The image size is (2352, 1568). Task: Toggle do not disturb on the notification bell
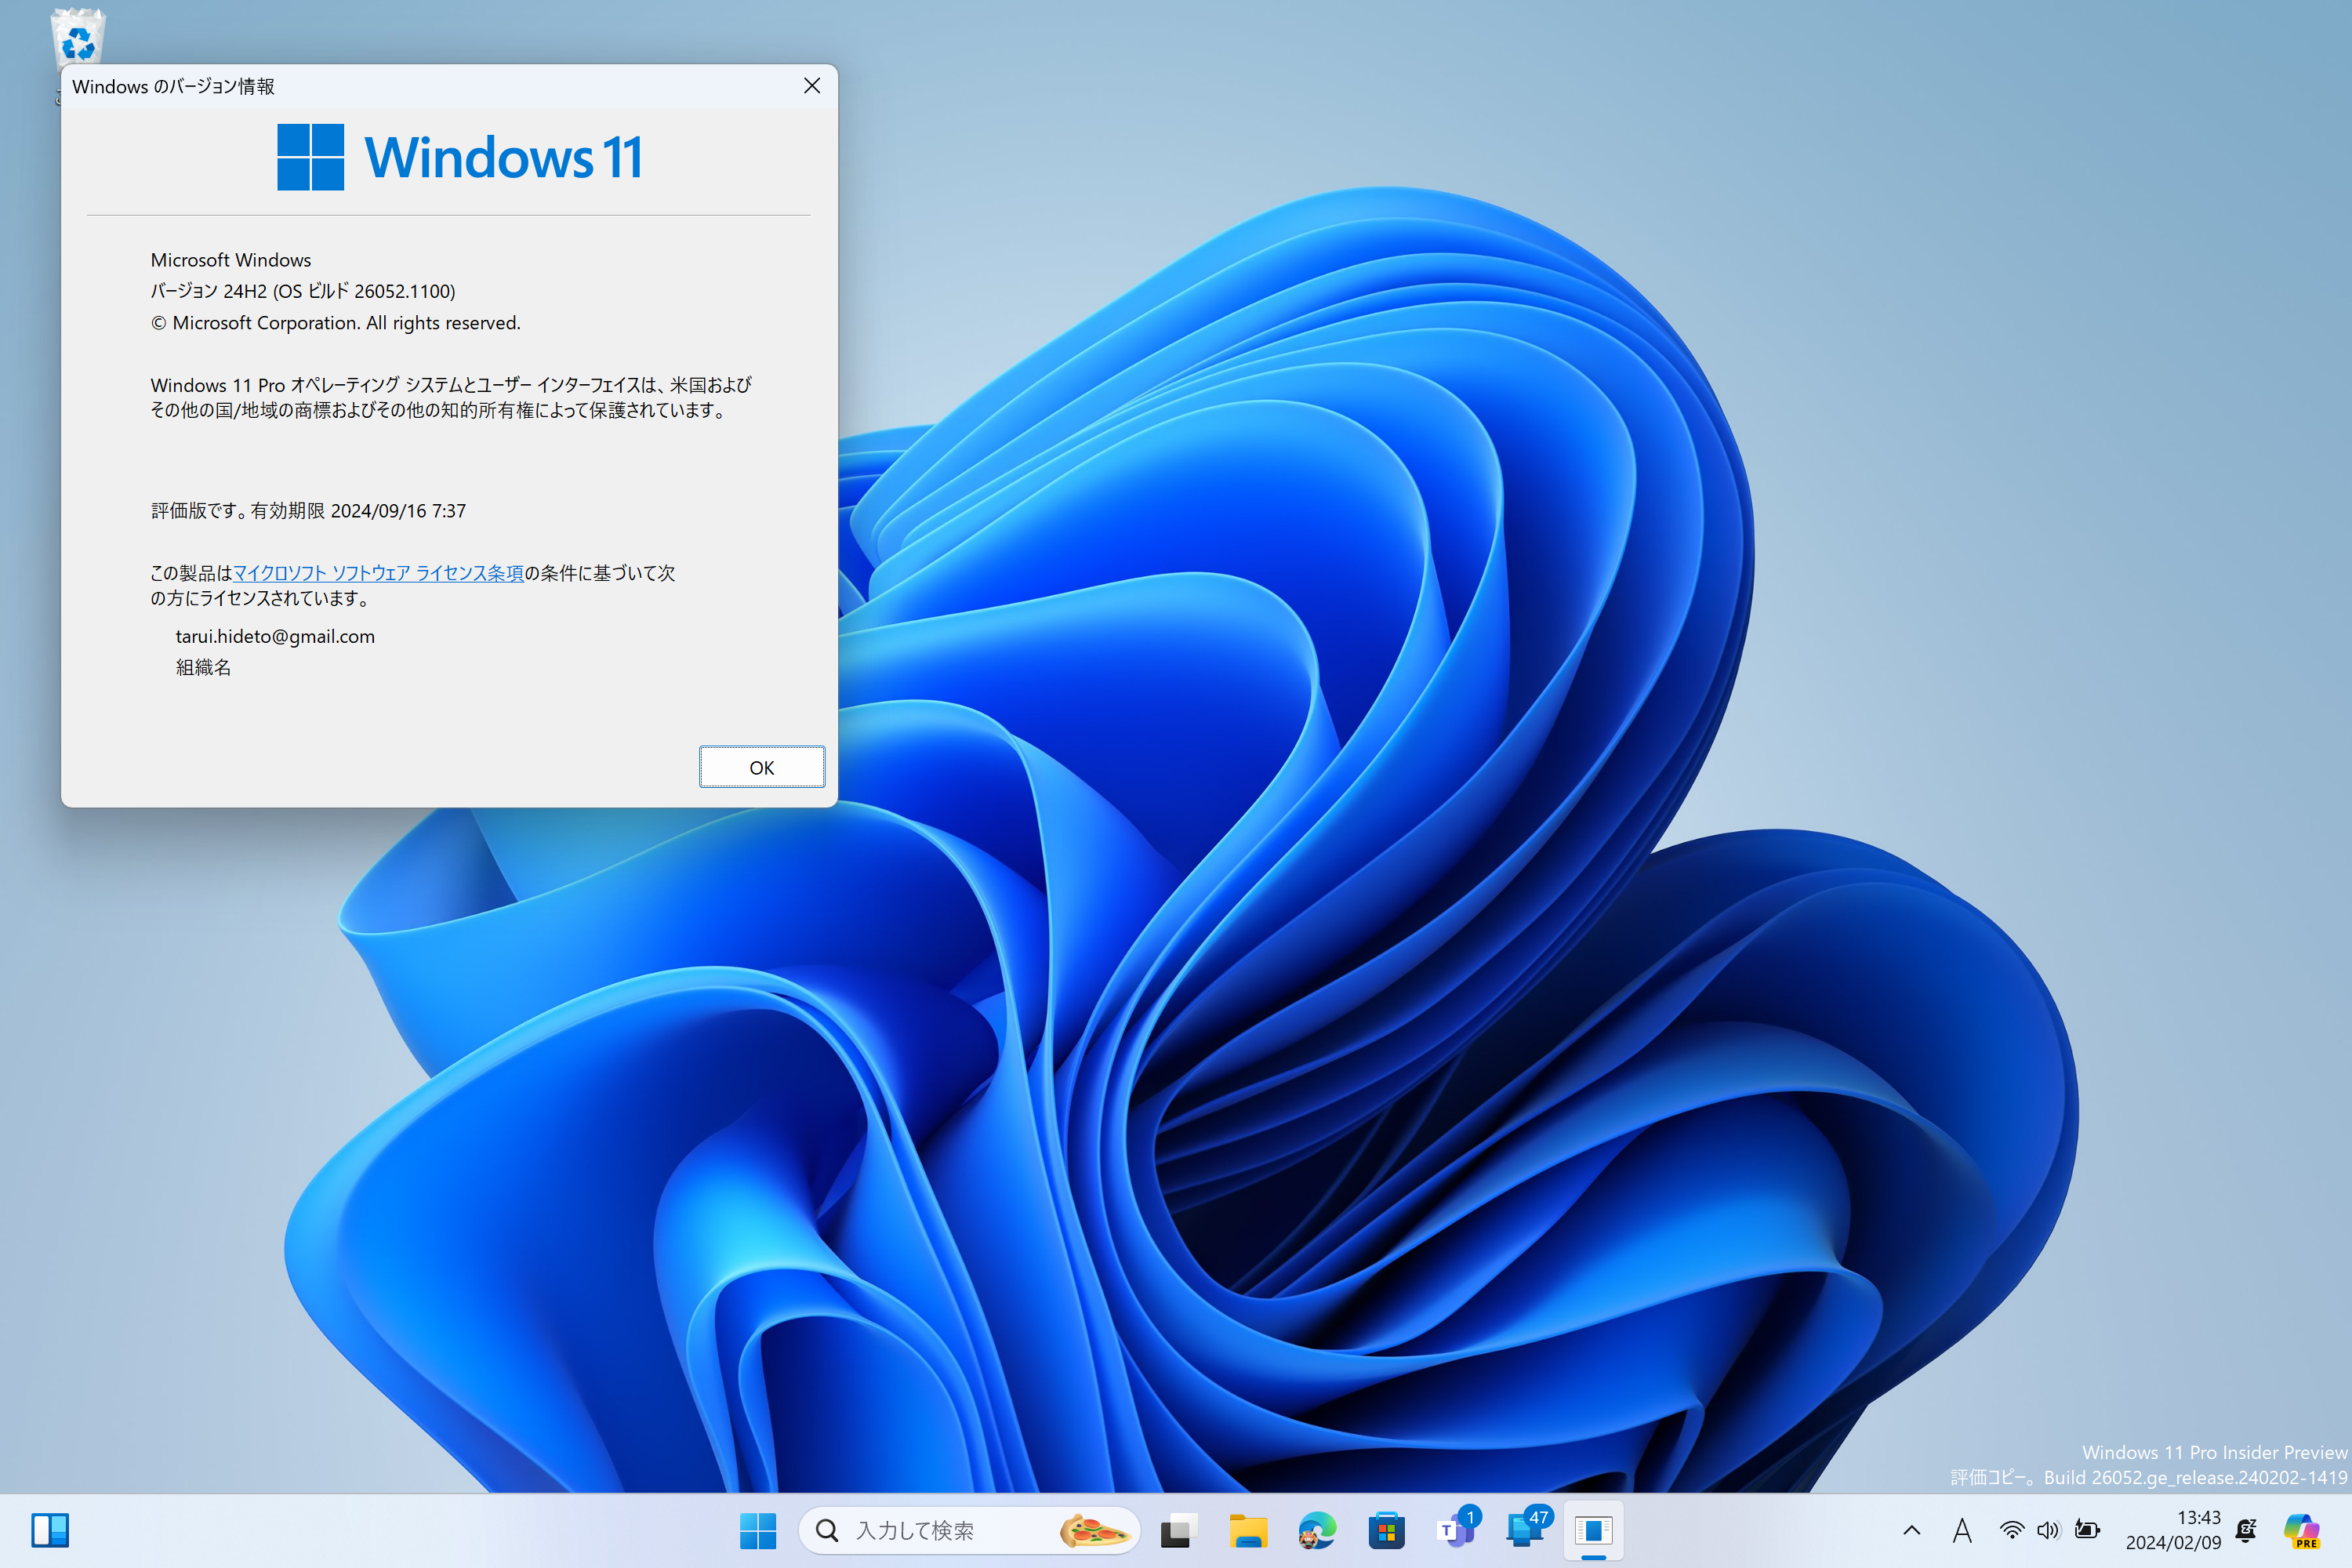(2248, 1530)
